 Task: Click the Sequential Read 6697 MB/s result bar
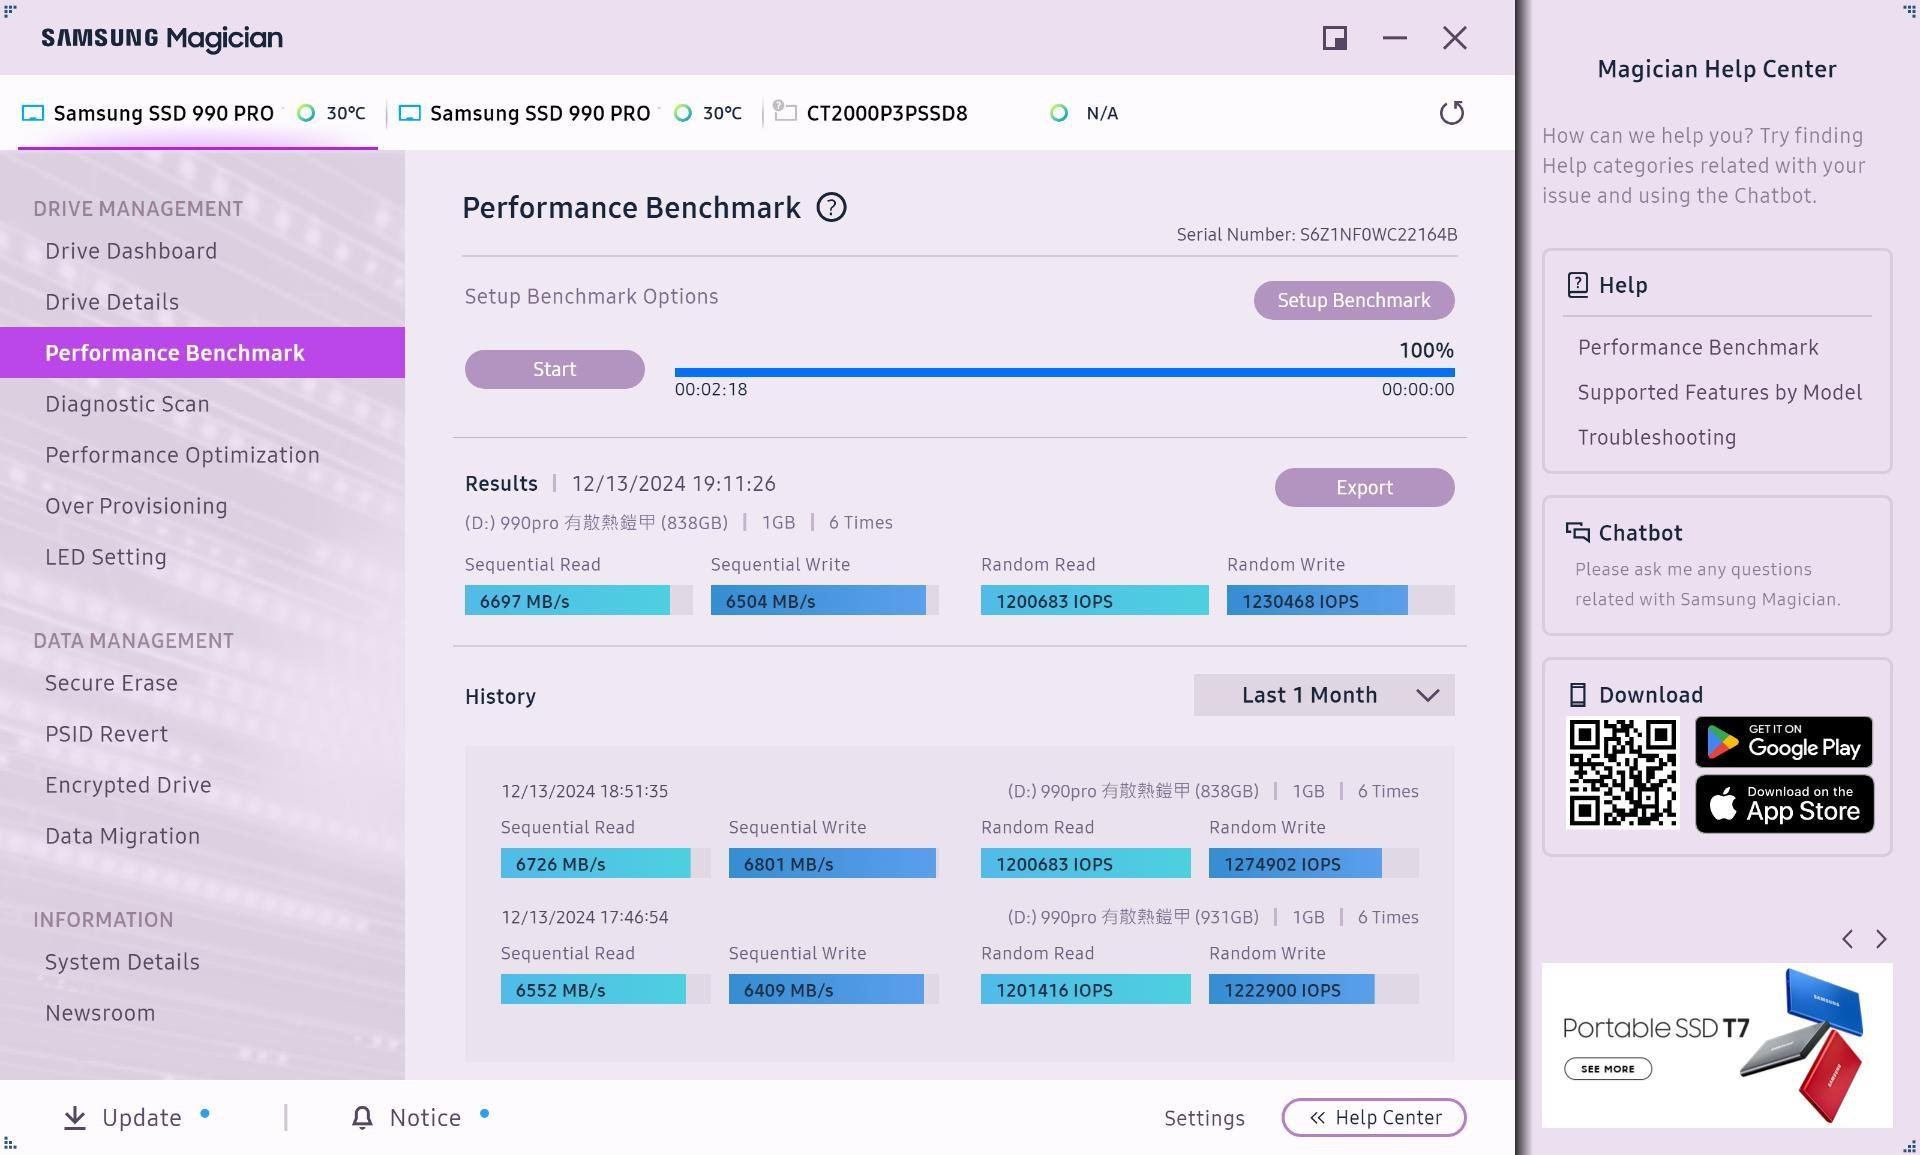tap(578, 601)
